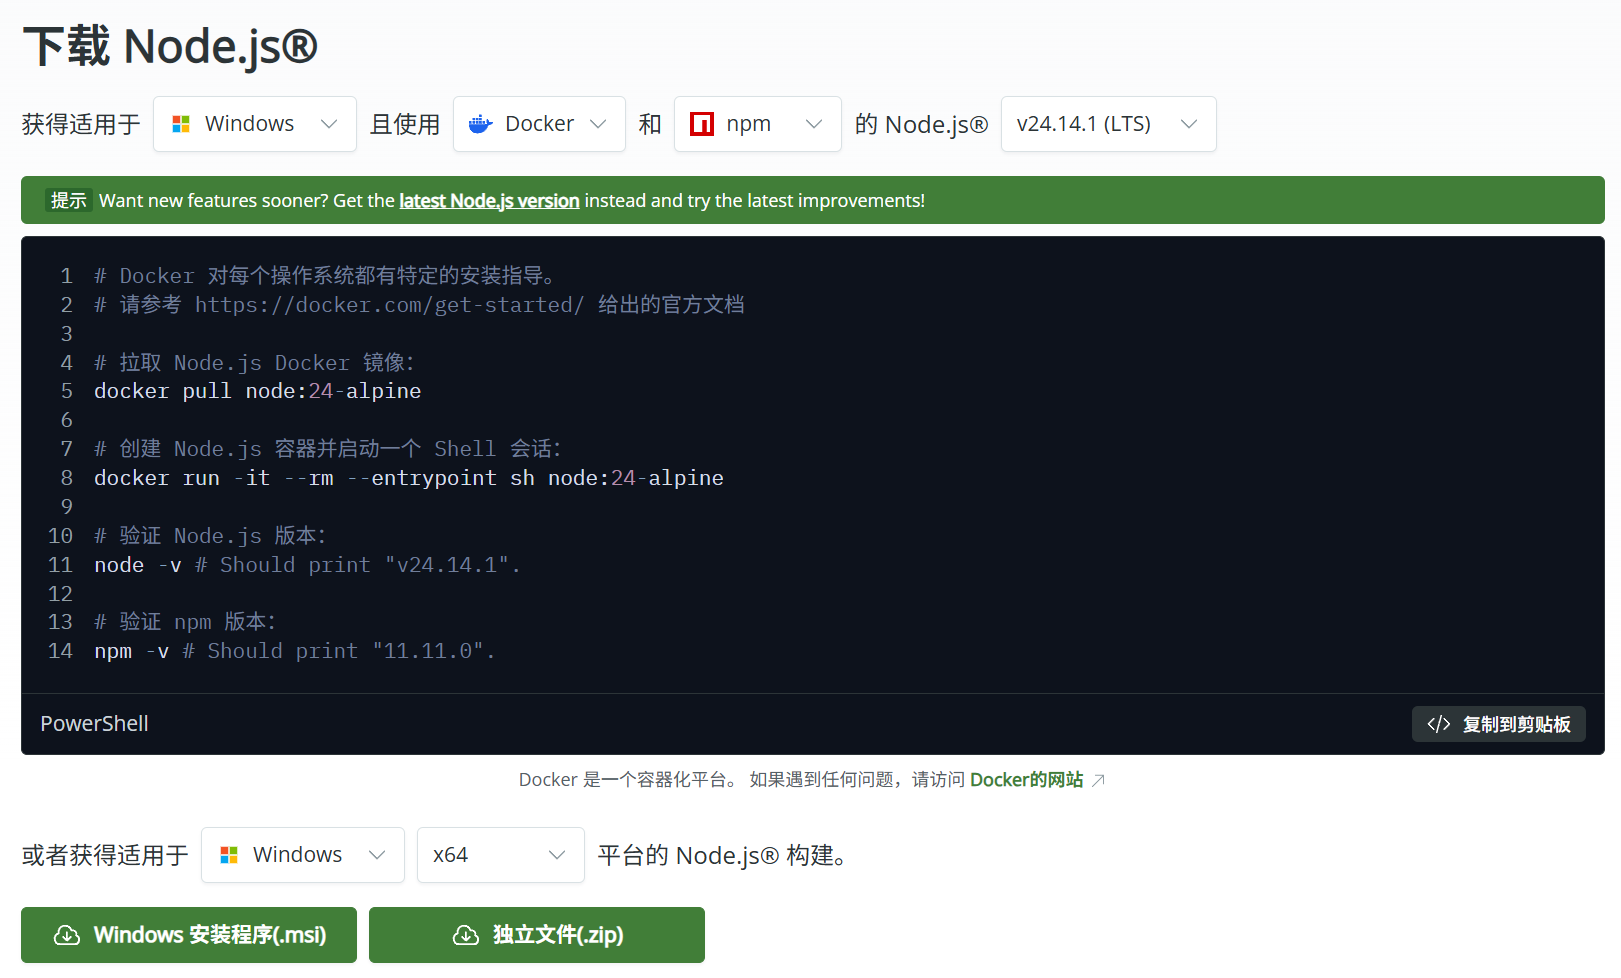The height and width of the screenshot is (978, 1621).
Task: Click code line 'docker run -it --rm --entrypoint sh'
Action: click(409, 478)
